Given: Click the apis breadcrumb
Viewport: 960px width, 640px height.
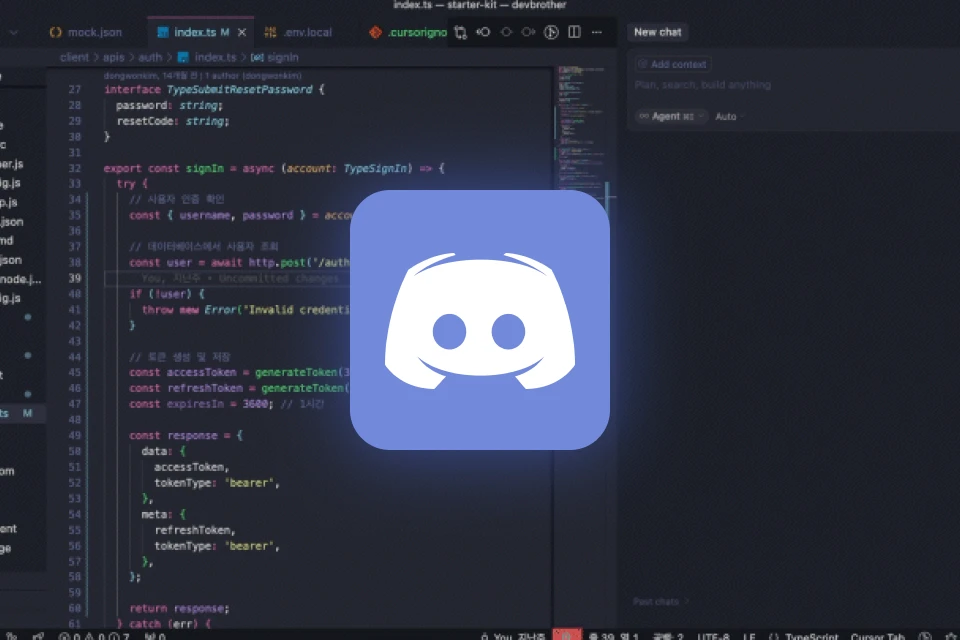Looking at the screenshot, I should coord(113,57).
